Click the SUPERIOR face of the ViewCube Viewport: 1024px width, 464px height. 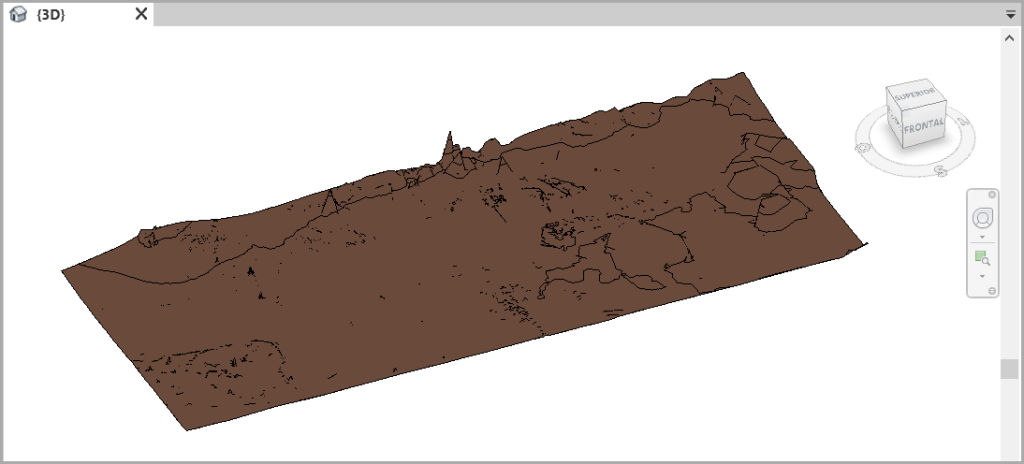click(x=913, y=94)
